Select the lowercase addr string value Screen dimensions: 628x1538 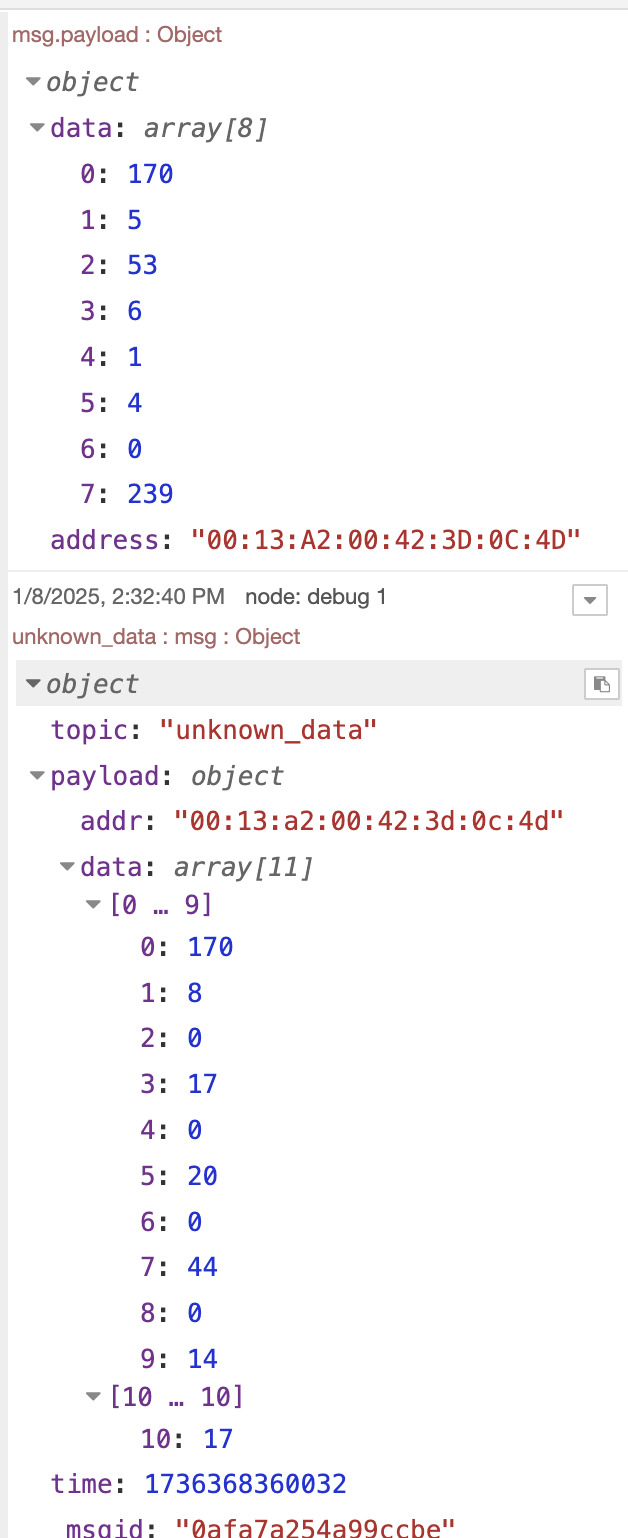(x=368, y=822)
